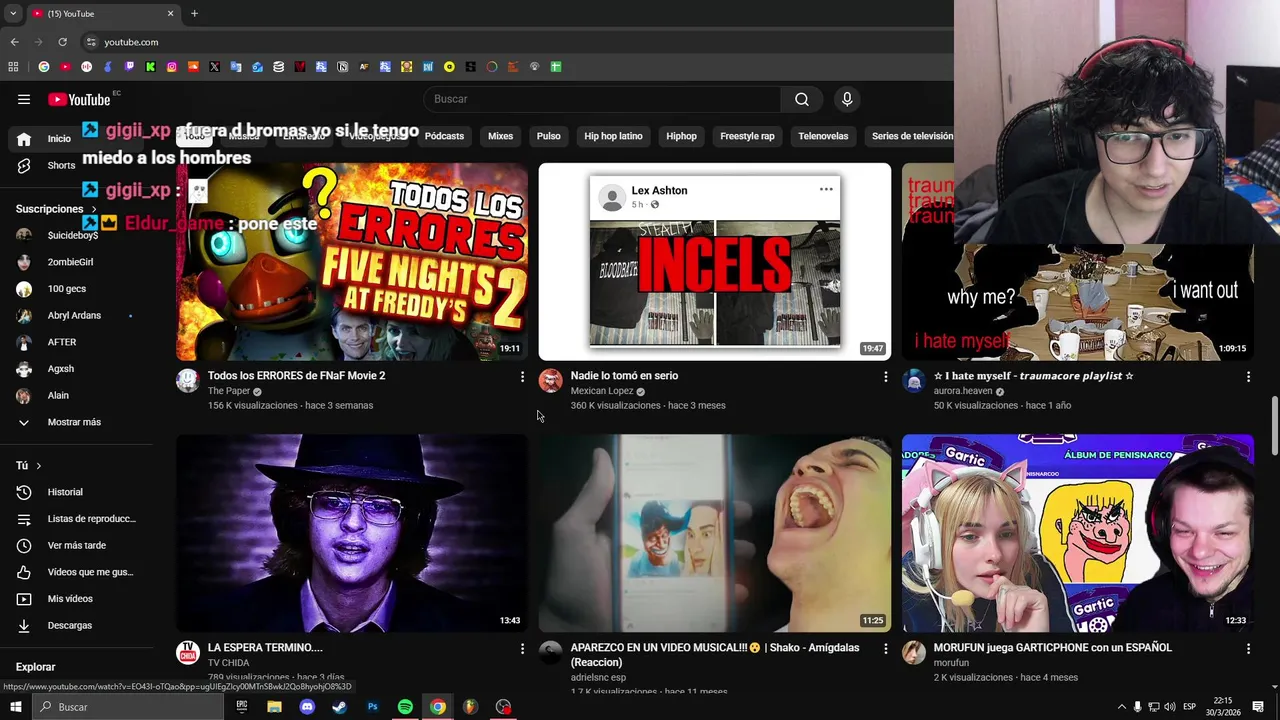Select the Mixes filter chip

click(x=500, y=136)
